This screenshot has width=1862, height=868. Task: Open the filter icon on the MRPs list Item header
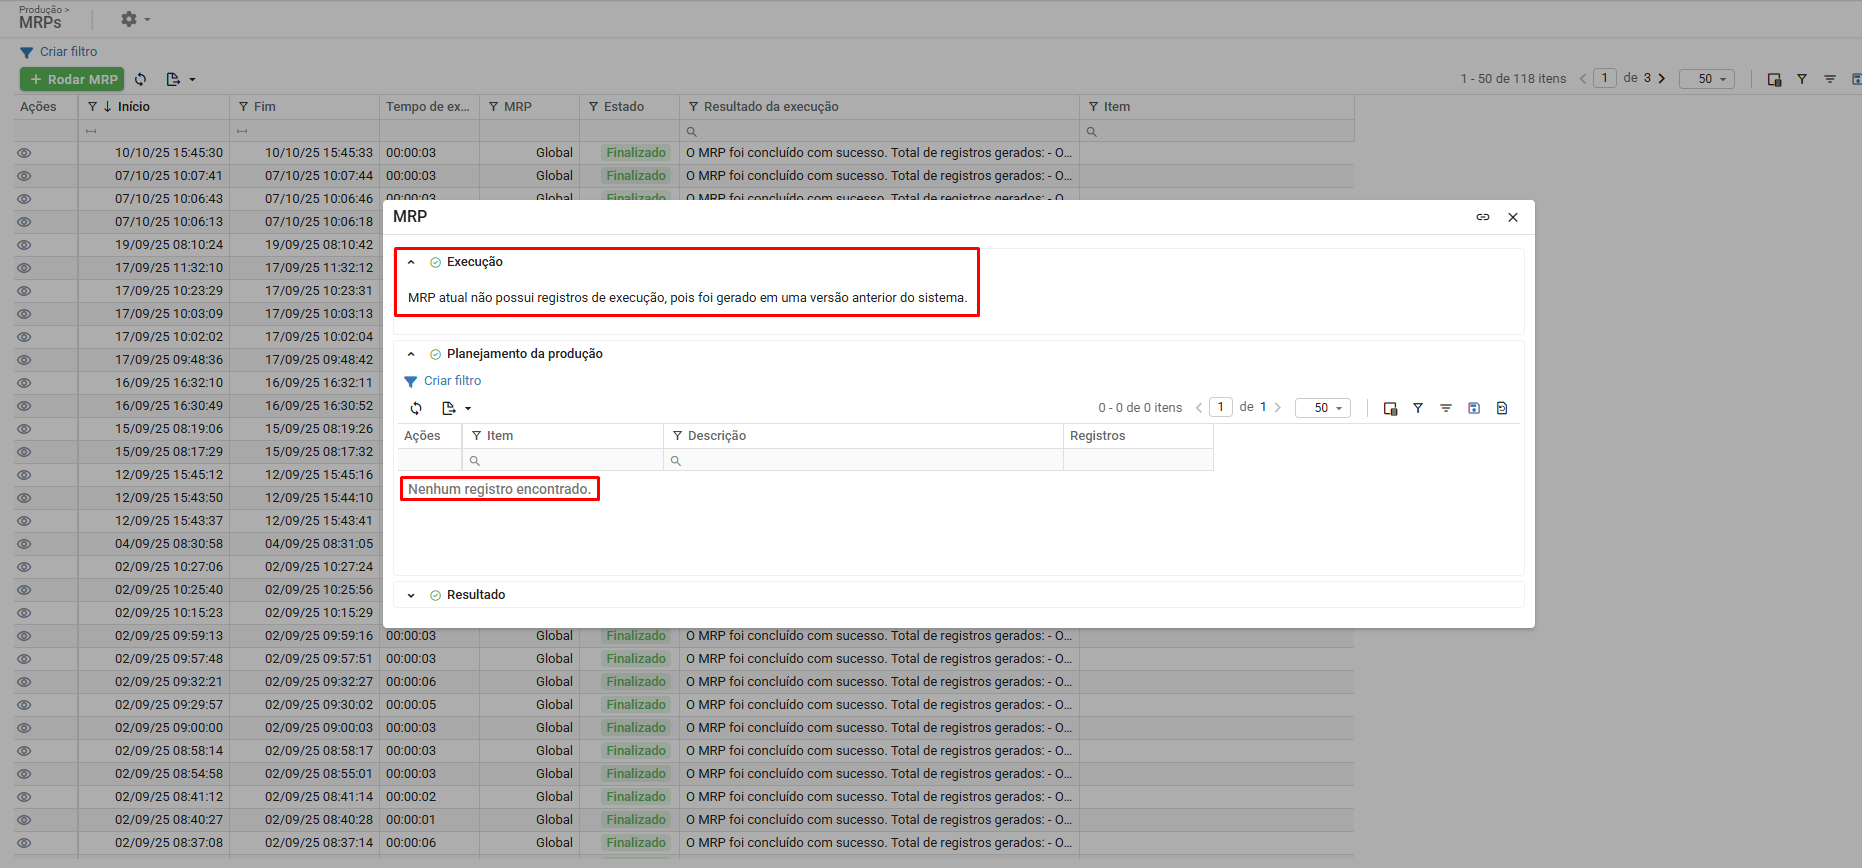click(1093, 107)
